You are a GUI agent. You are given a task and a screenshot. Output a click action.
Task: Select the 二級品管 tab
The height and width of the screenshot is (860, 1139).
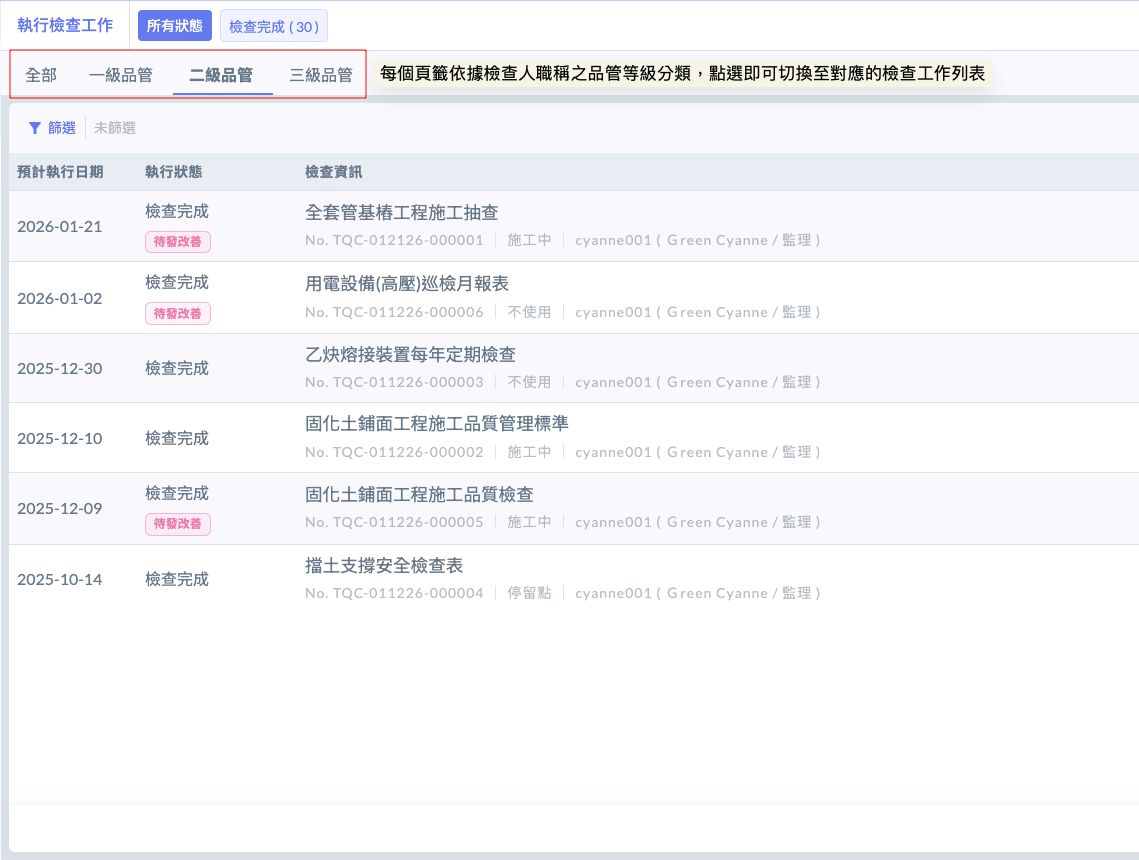[222, 75]
